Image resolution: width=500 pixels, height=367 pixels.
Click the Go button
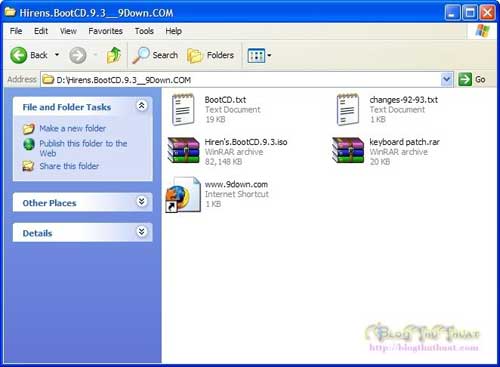pyautogui.click(x=471, y=79)
